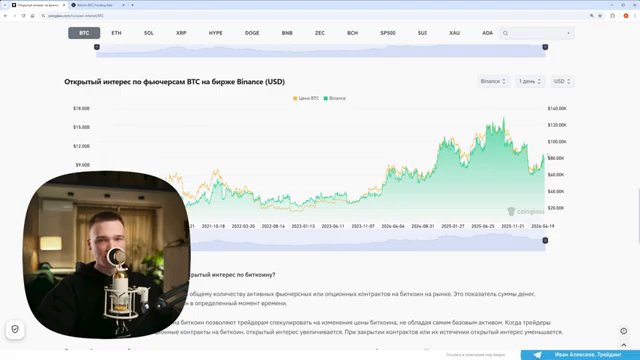This screenshot has height=360, width=640.
Task: Click the site info icon in address bar
Action: [43, 16]
